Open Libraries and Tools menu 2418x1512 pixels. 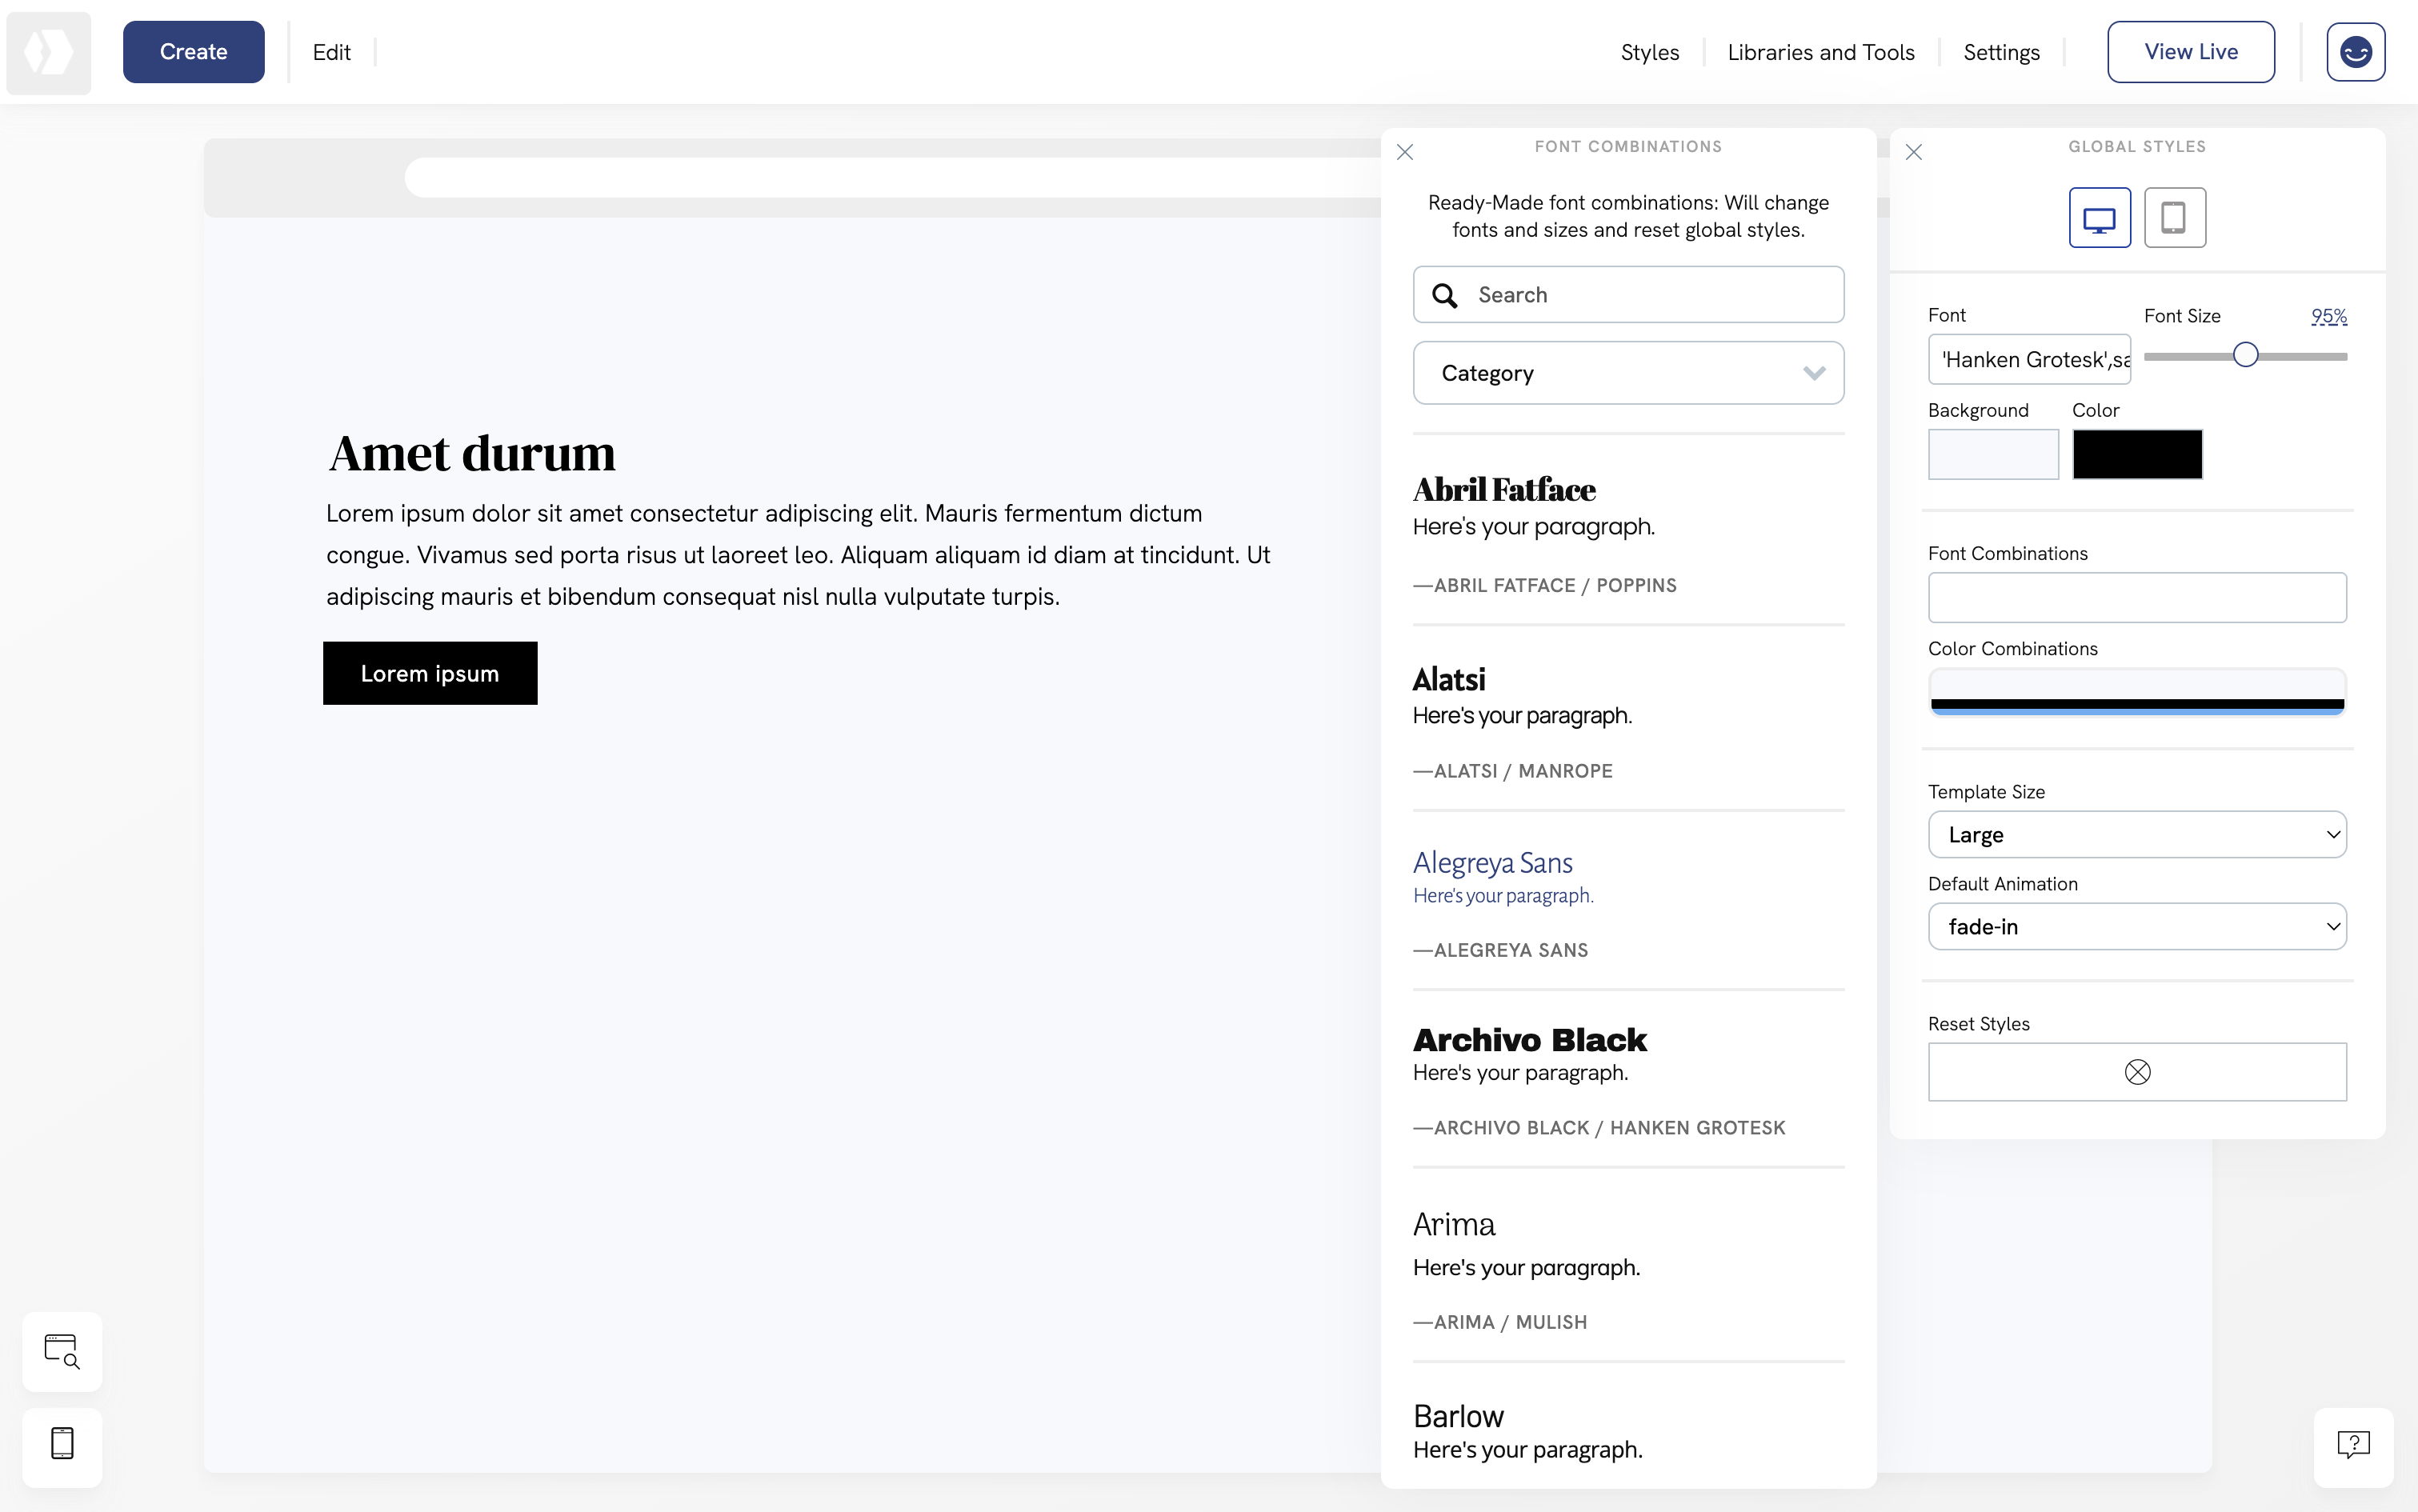1820,51
